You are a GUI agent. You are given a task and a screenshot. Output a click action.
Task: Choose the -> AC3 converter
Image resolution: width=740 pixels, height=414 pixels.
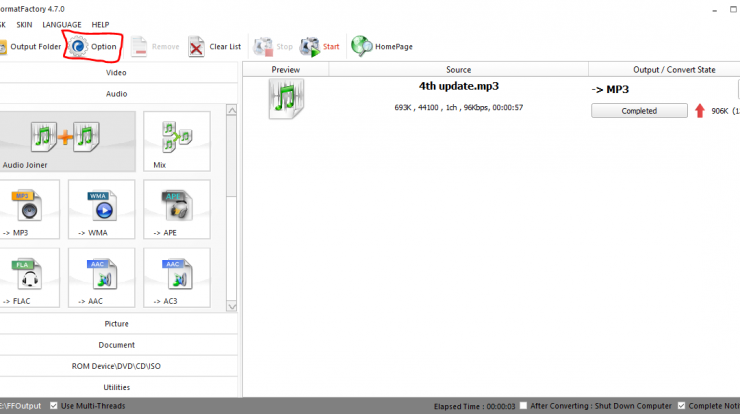point(177,278)
